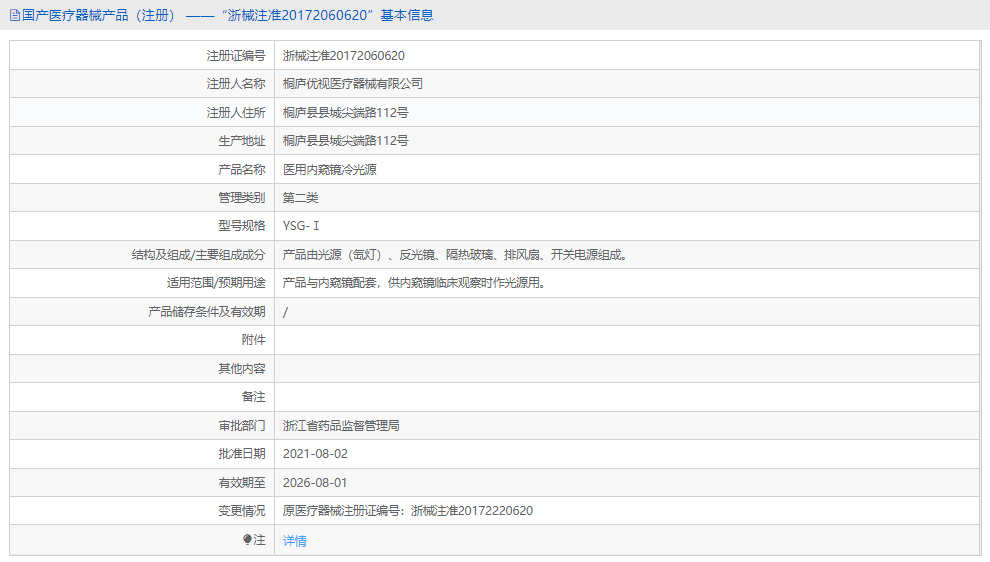Image resolution: width=990 pixels, height=562 pixels.
Task: Click the document icon beside the page title
Action: click(15, 15)
